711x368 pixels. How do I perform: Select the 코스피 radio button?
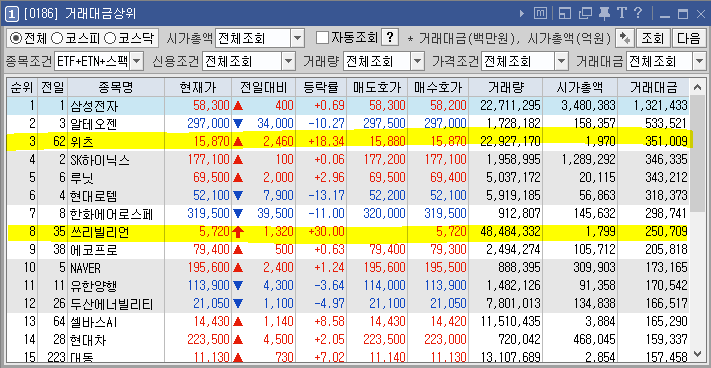coord(75,38)
